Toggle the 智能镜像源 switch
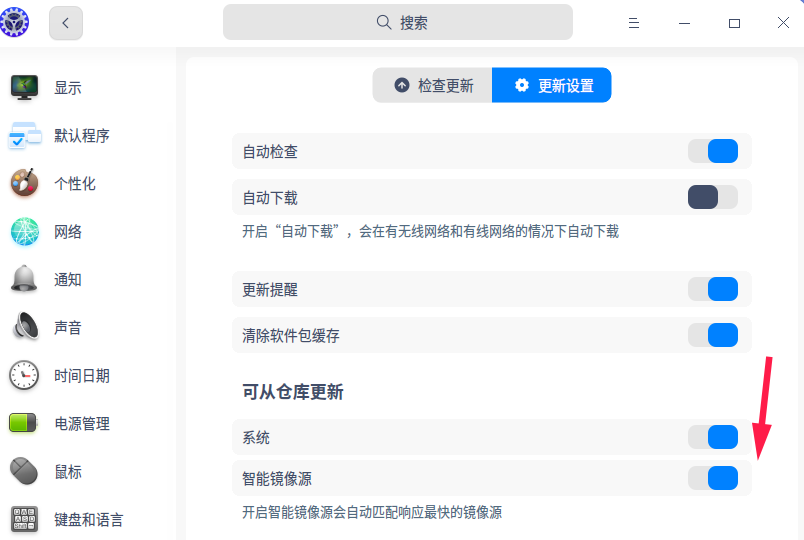The height and width of the screenshot is (540, 804). 713,478
